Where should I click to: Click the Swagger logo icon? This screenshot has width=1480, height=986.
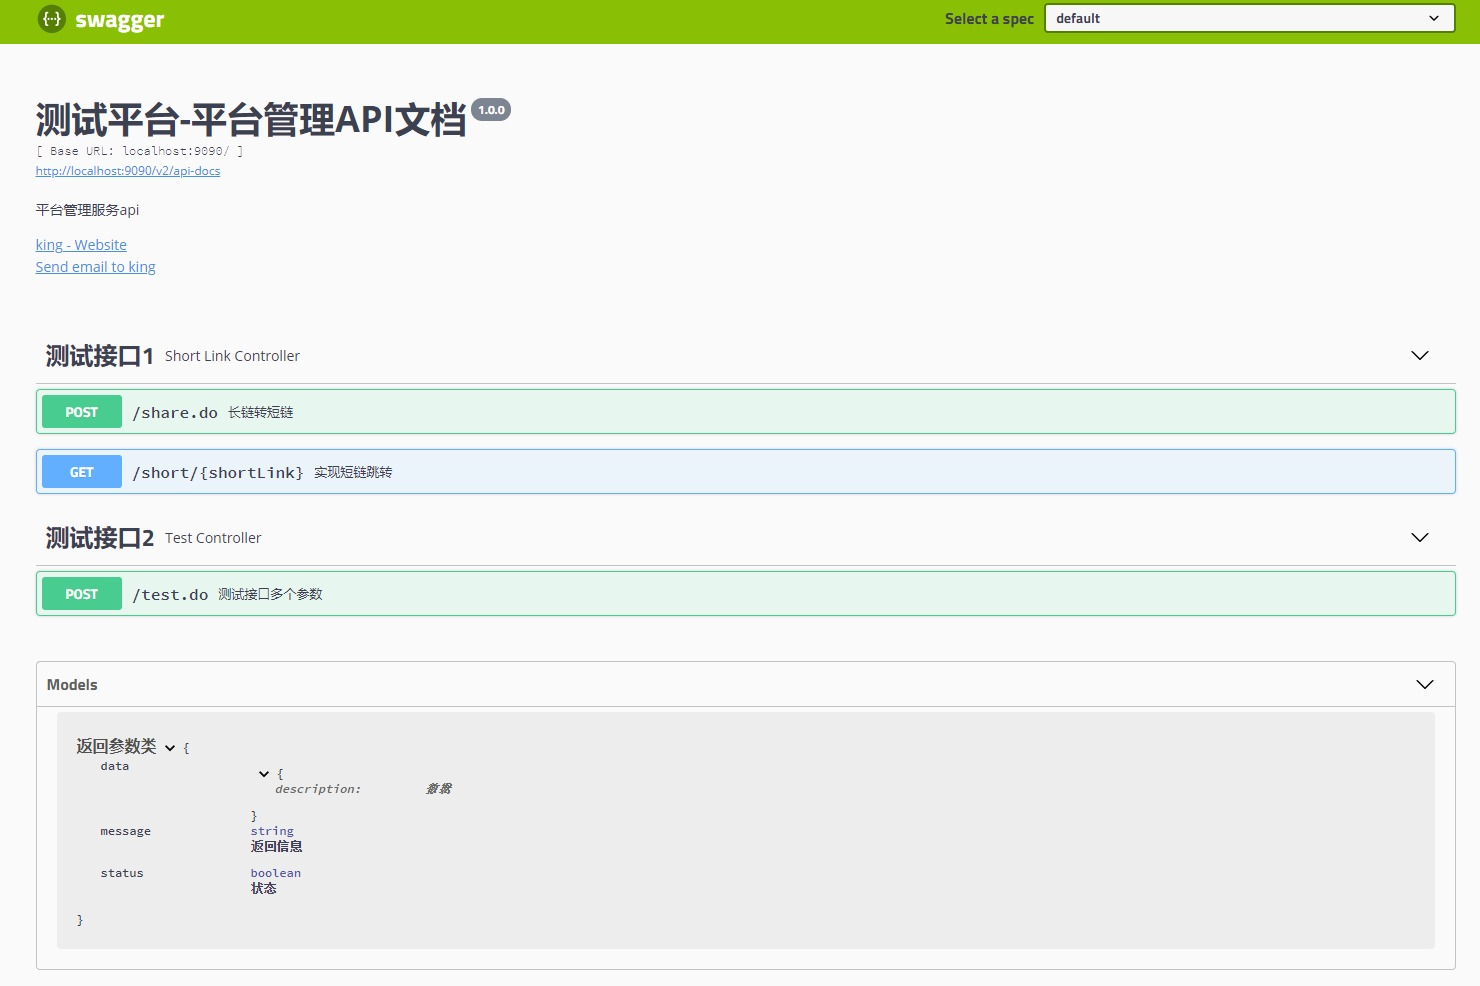click(x=51, y=19)
